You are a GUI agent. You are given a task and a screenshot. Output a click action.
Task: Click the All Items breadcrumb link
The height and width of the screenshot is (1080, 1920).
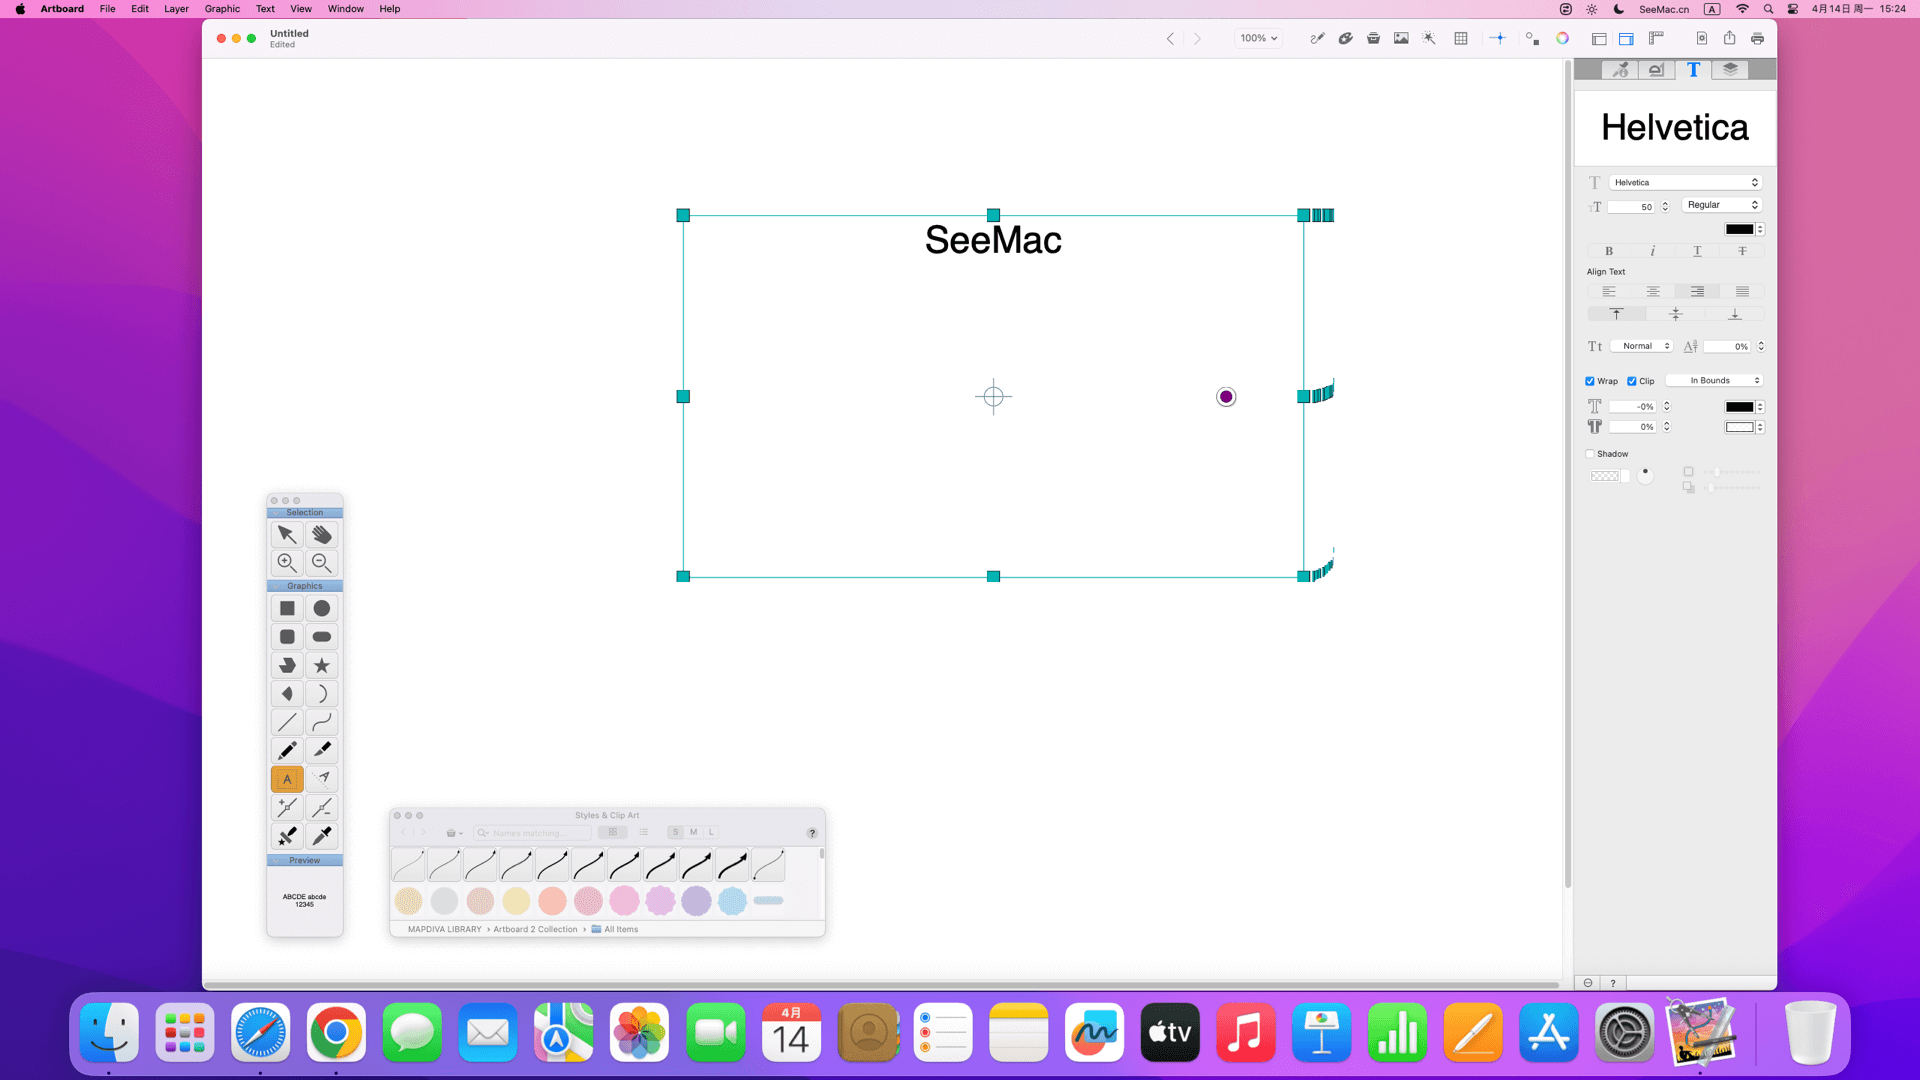coord(620,929)
